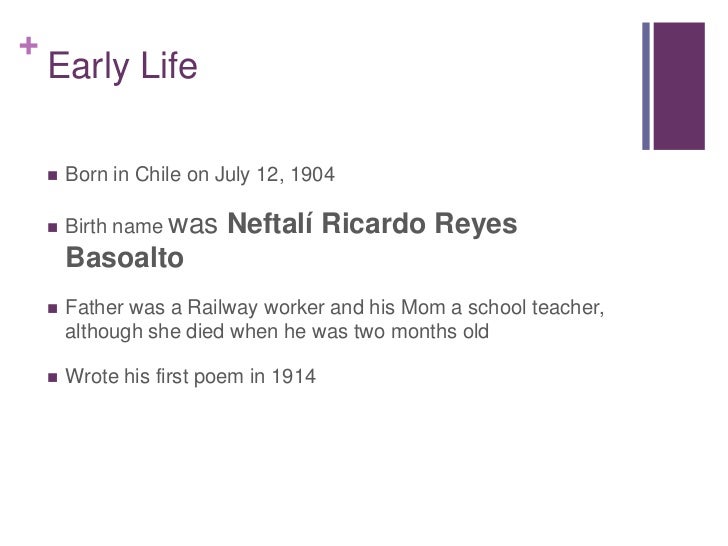Select the Wrote his first poem line
The height and width of the screenshot is (546, 728).
(191, 377)
